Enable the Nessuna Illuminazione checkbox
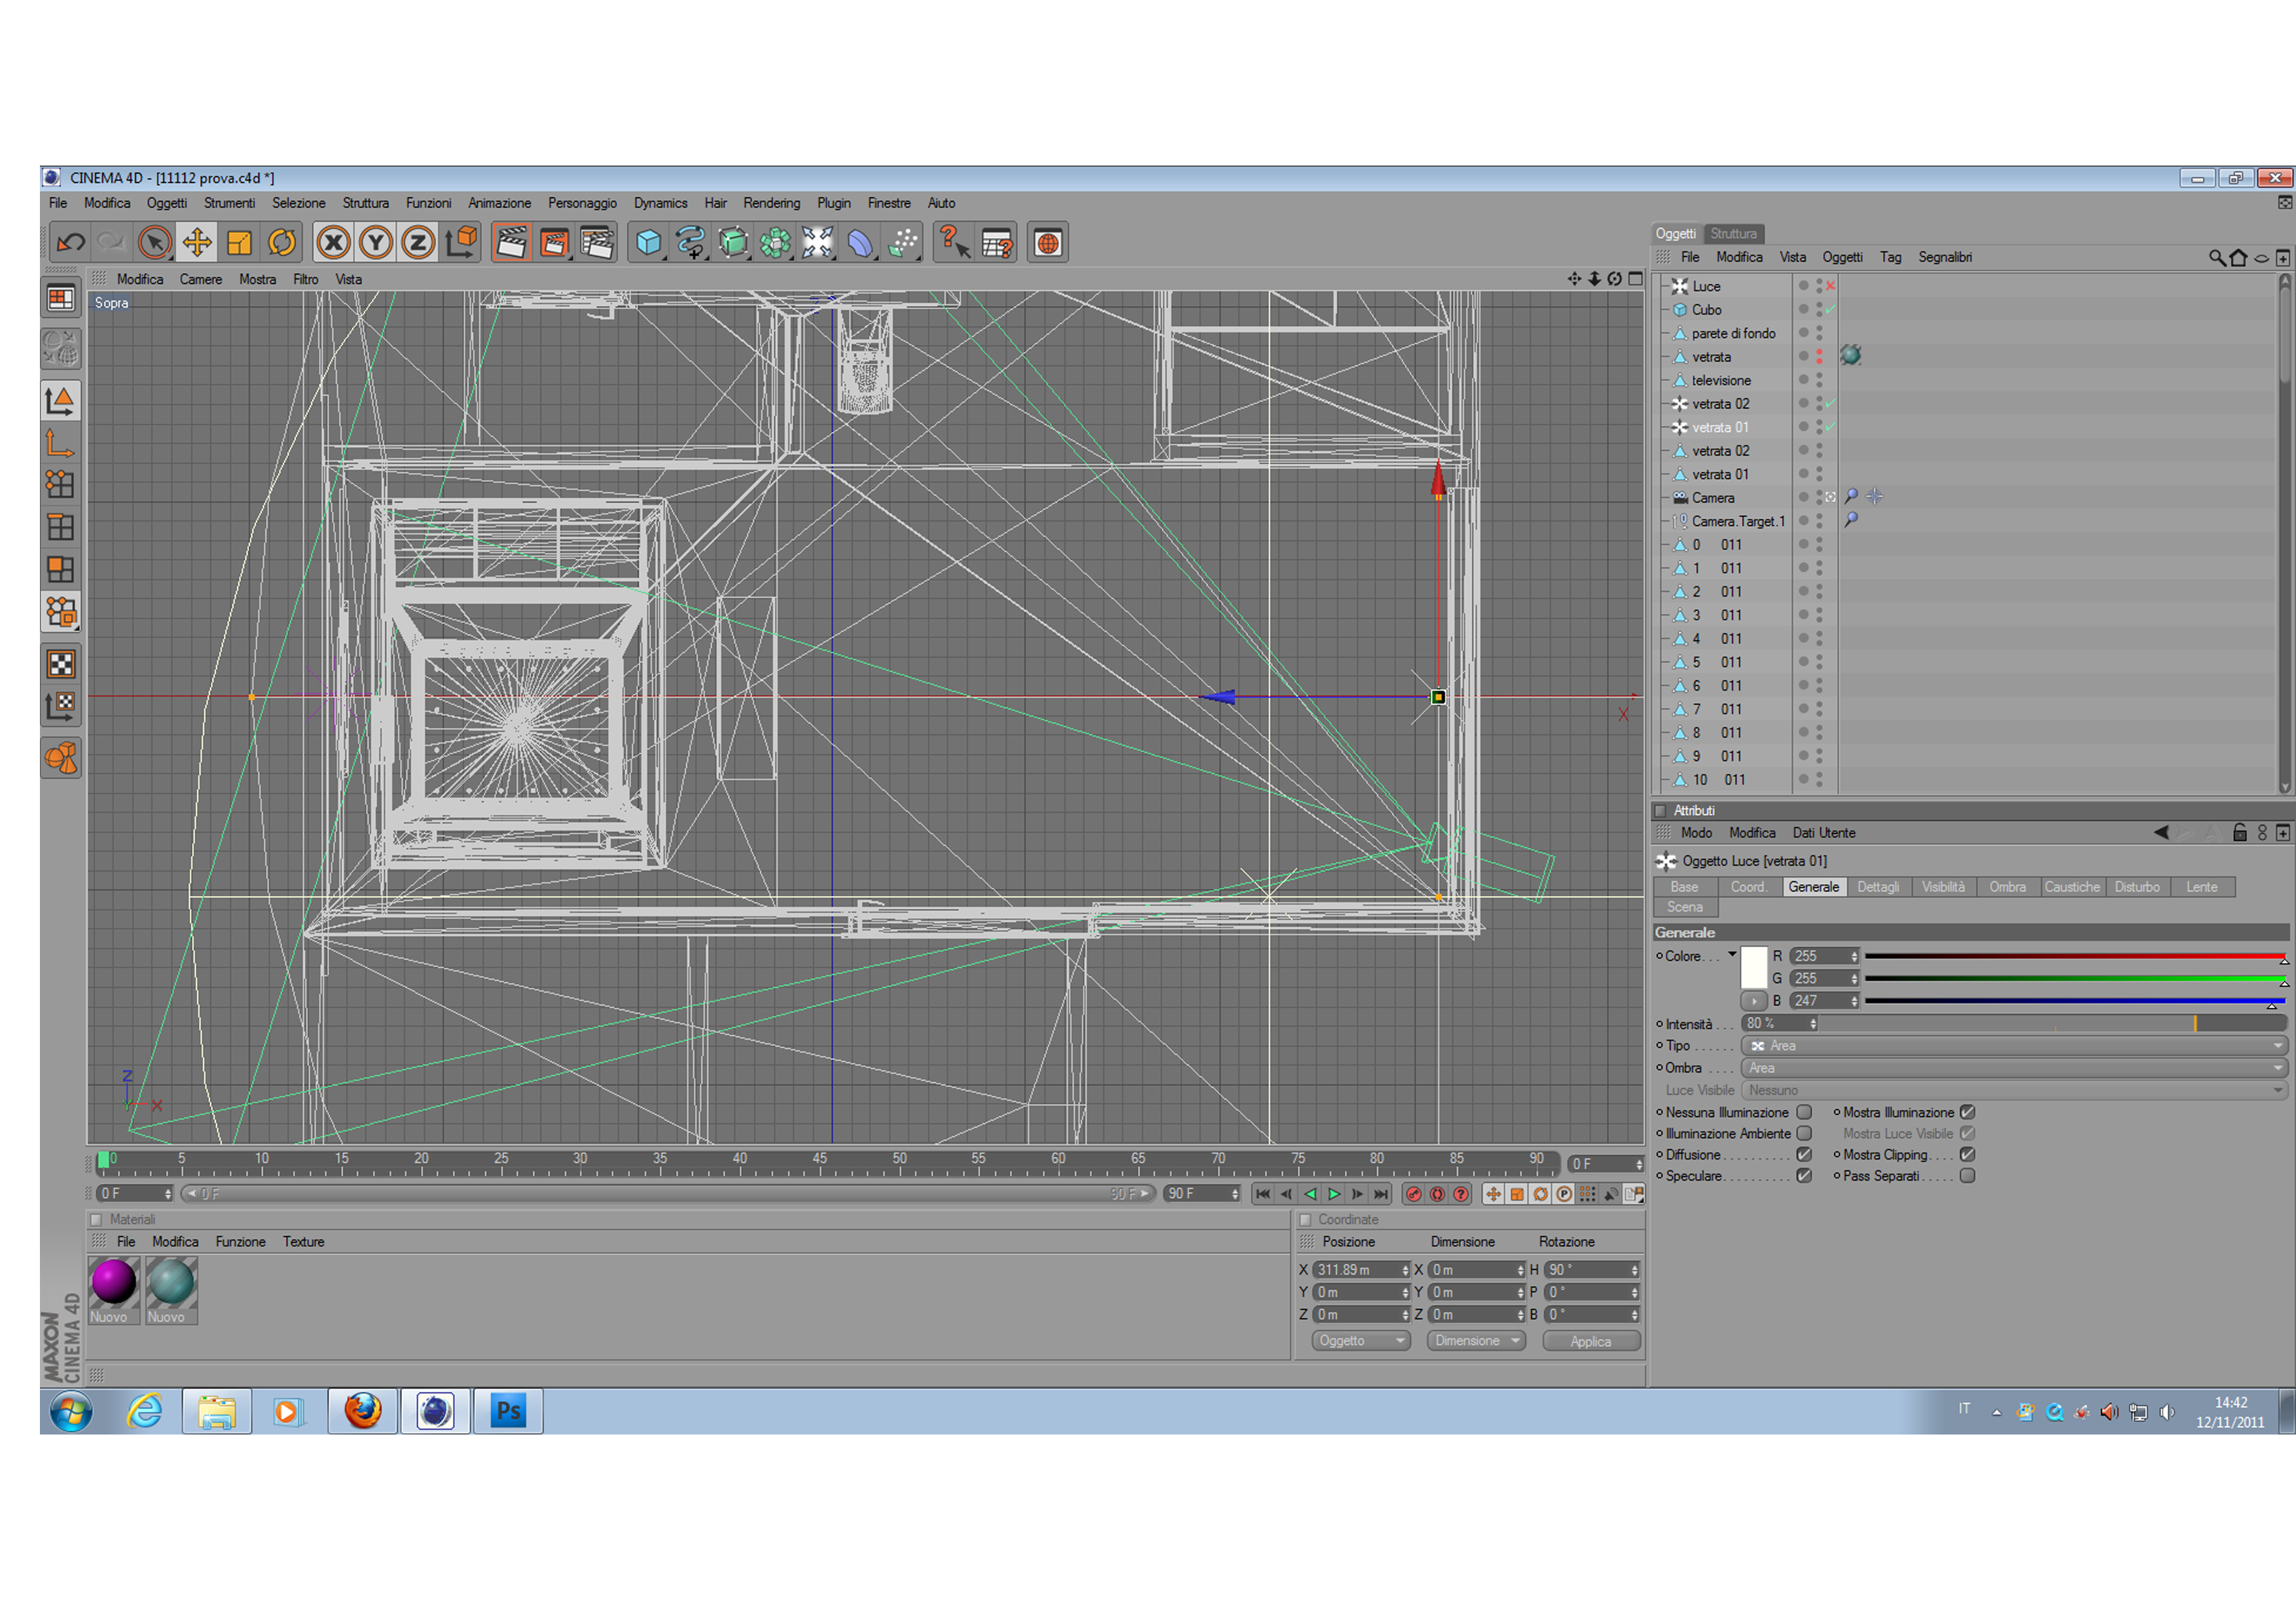Screen dimensions: 2296x1623 pos(1804,1112)
